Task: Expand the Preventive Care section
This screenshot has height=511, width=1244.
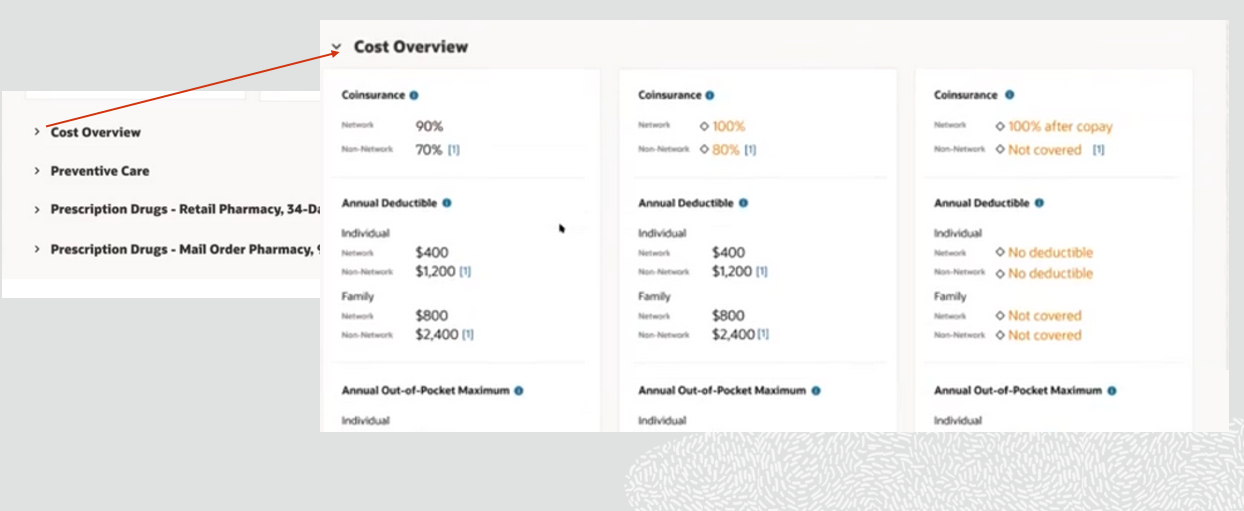Action: [37, 171]
